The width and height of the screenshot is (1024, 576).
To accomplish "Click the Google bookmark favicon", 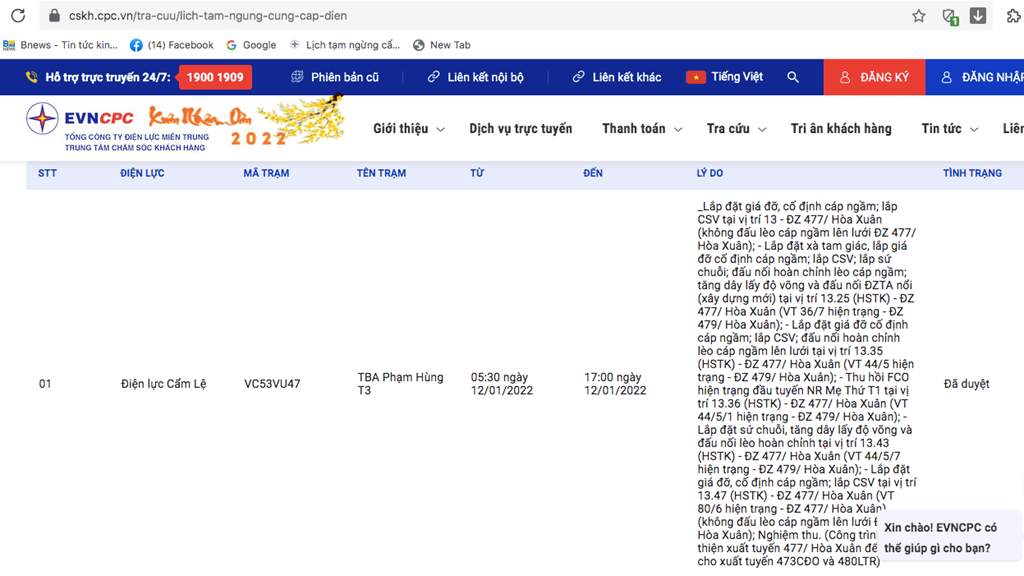I will (x=231, y=45).
